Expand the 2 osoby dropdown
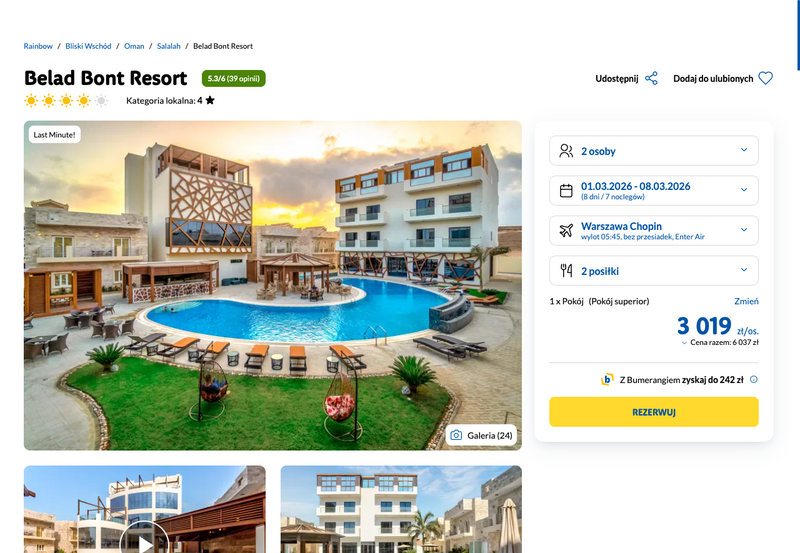Viewport: 800px width, 553px height. point(654,150)
